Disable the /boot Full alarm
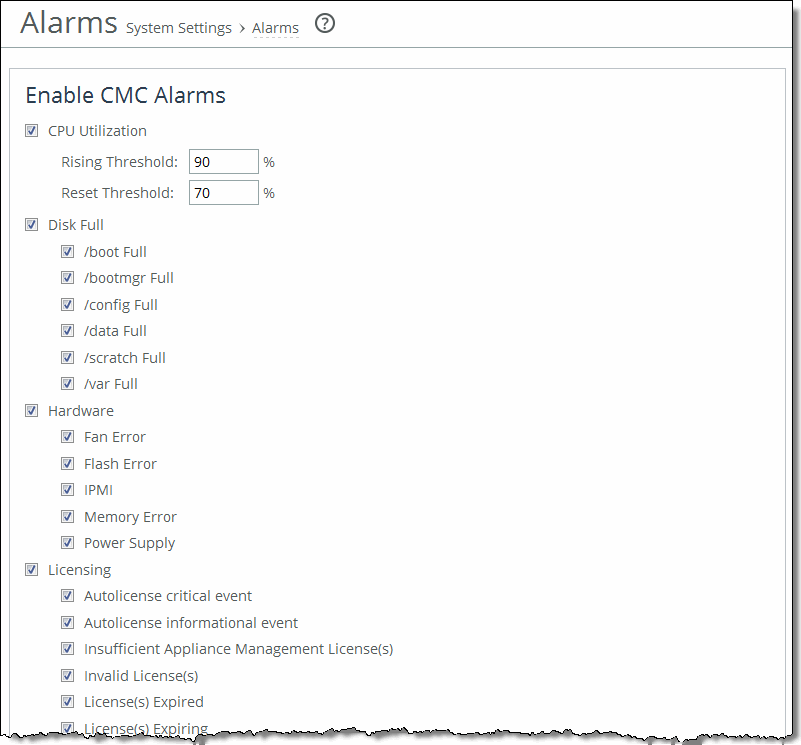Screen dimensions: 801x745 point(67,251)
